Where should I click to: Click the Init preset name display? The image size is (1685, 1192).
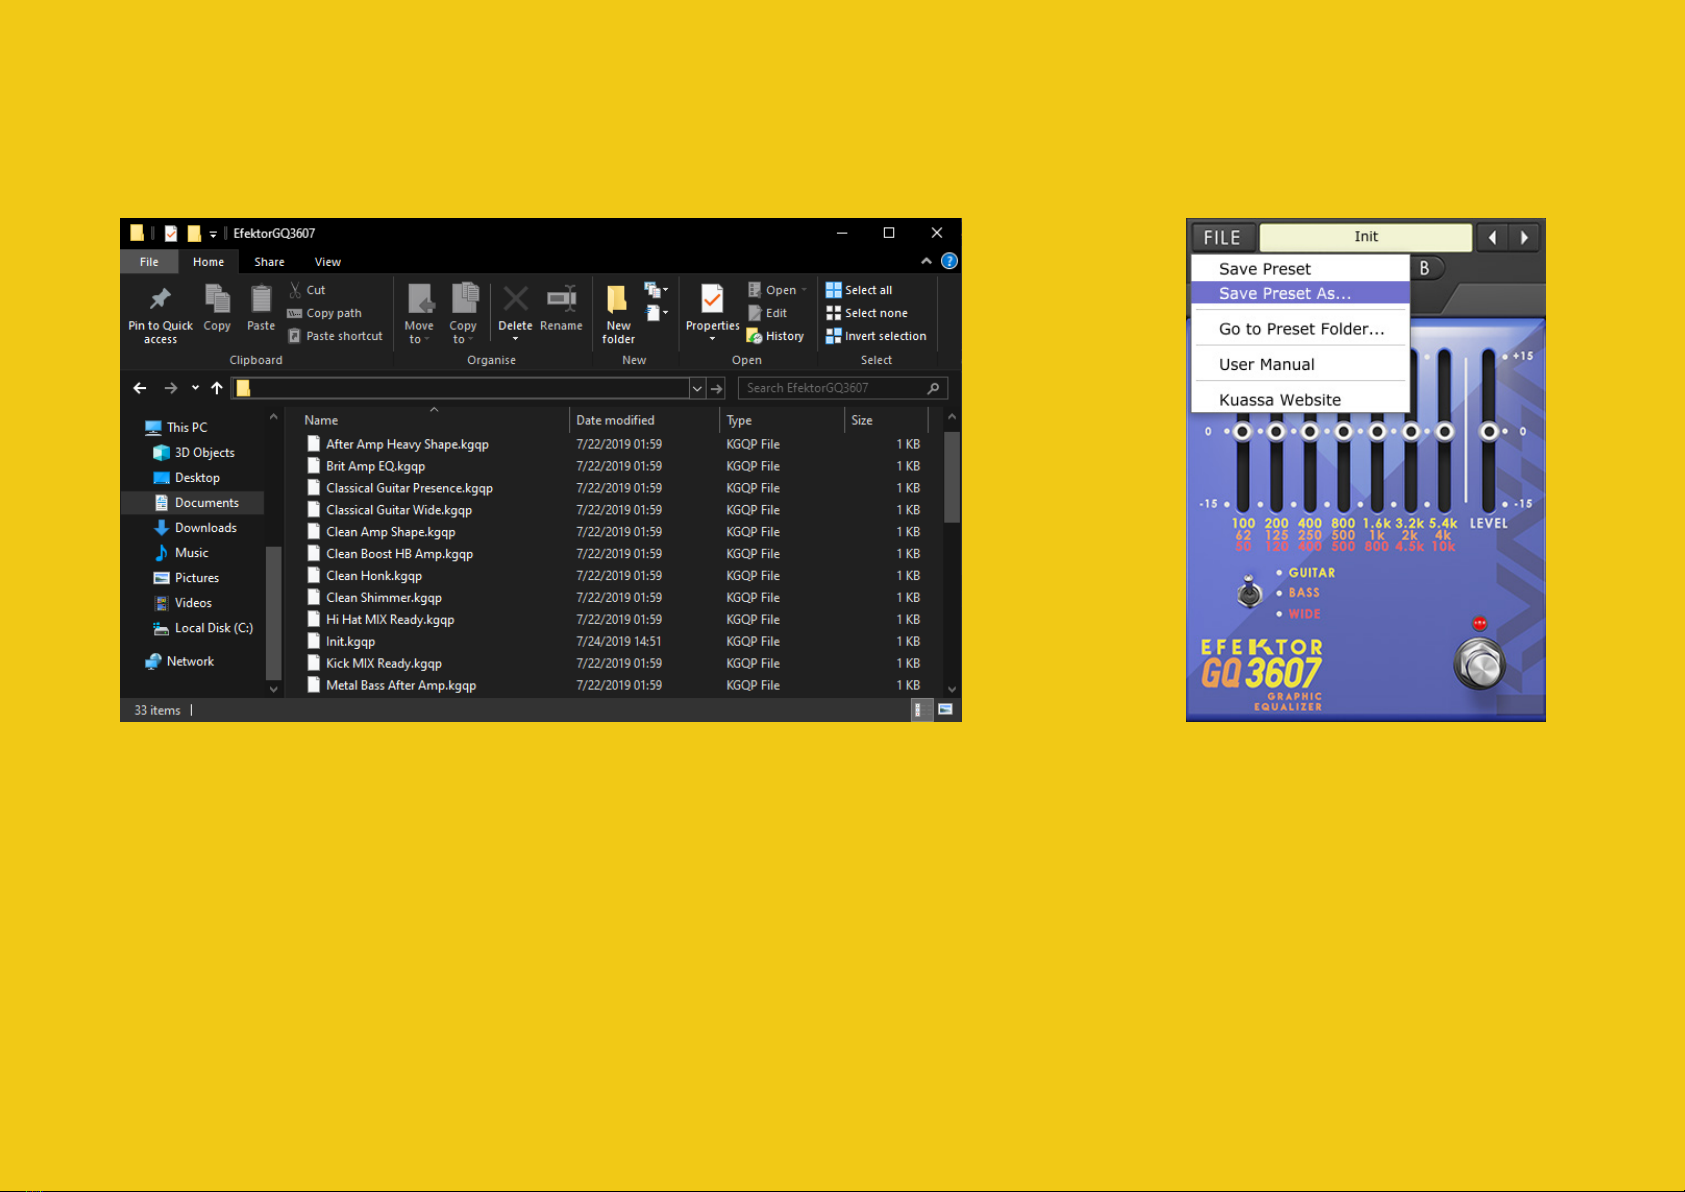(x=1365, y=237)
